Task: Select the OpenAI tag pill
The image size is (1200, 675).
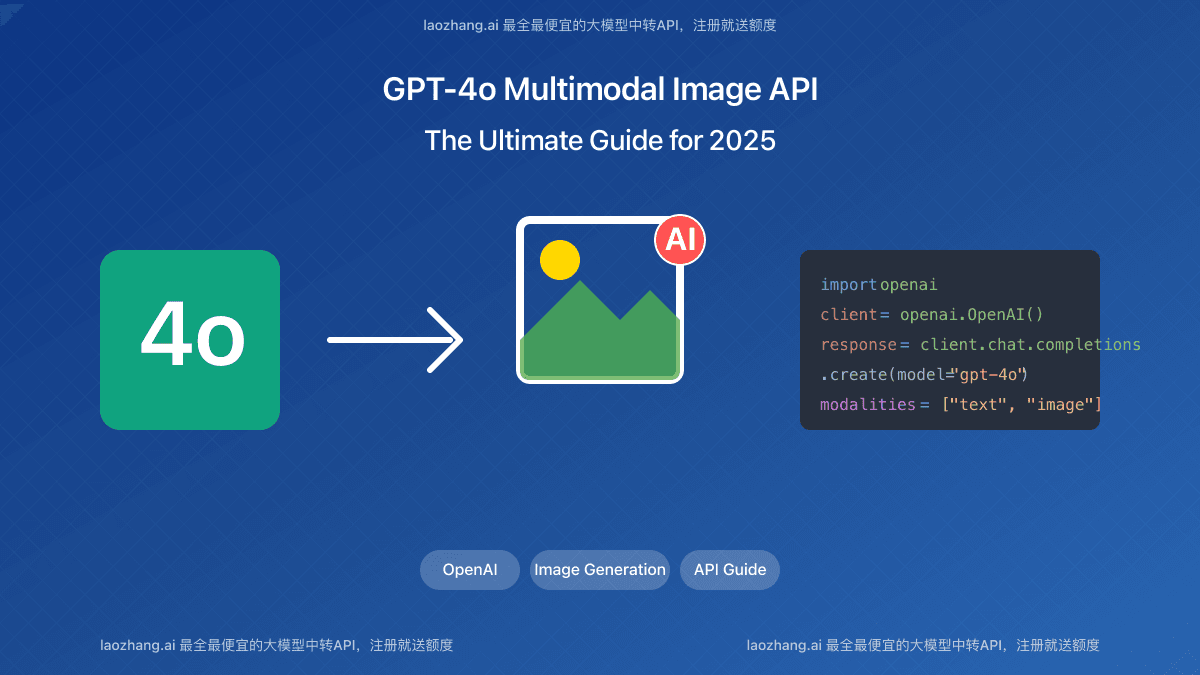Action: [x=470, y=570]
